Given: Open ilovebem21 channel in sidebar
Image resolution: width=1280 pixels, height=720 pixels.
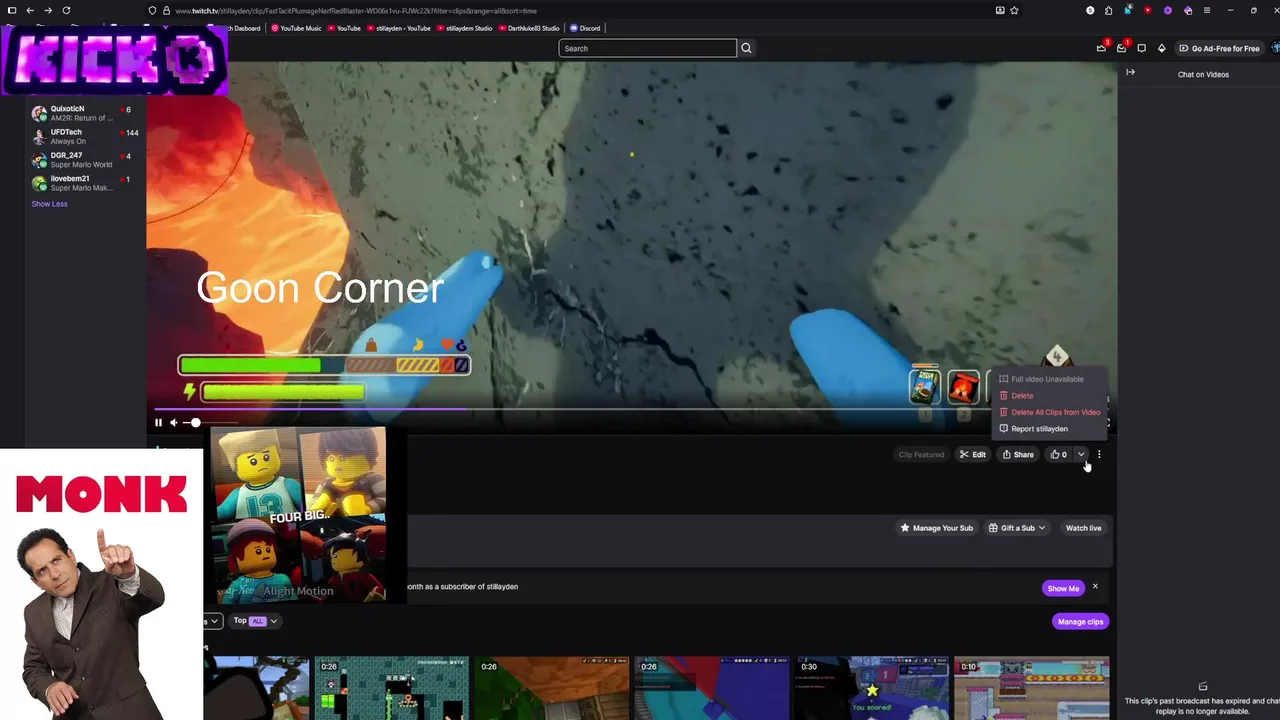Looking at the screenshot, I should point(85,183).
